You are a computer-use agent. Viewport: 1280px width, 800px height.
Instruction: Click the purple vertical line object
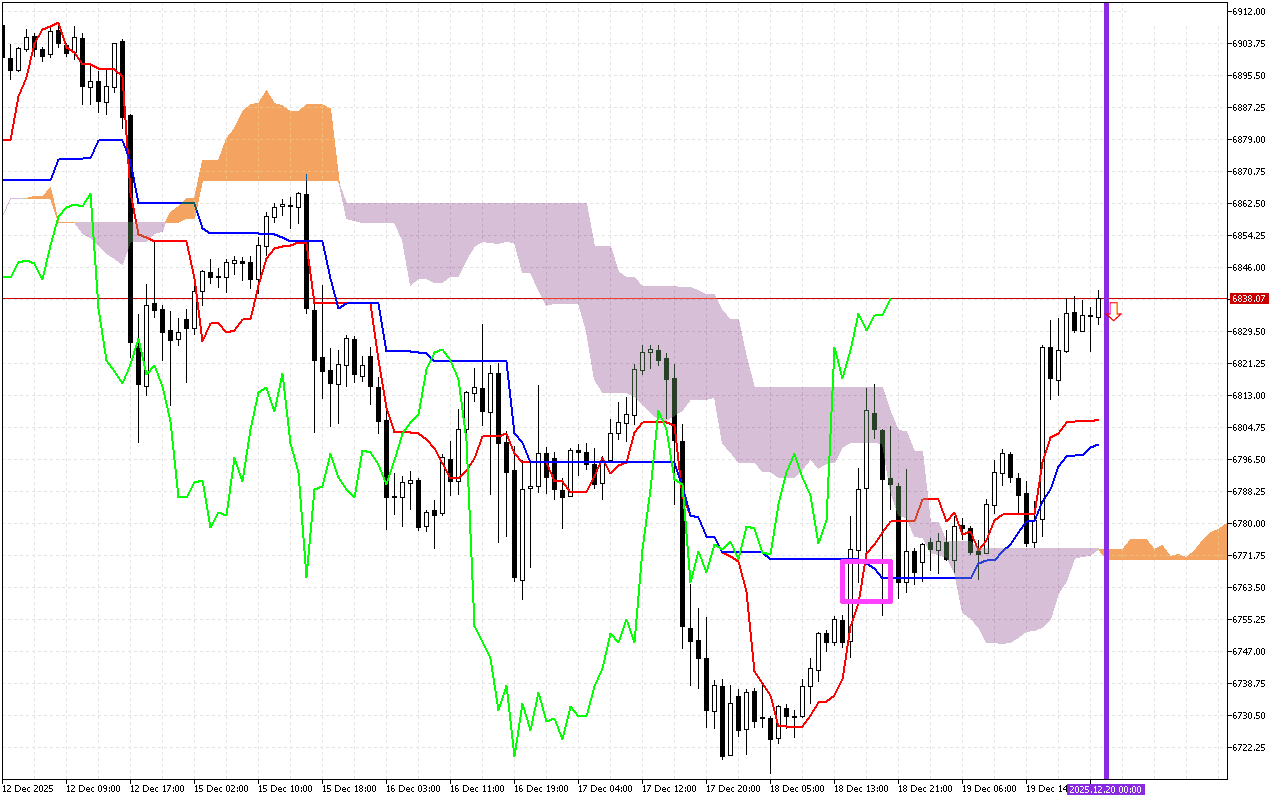[1108, 400]
